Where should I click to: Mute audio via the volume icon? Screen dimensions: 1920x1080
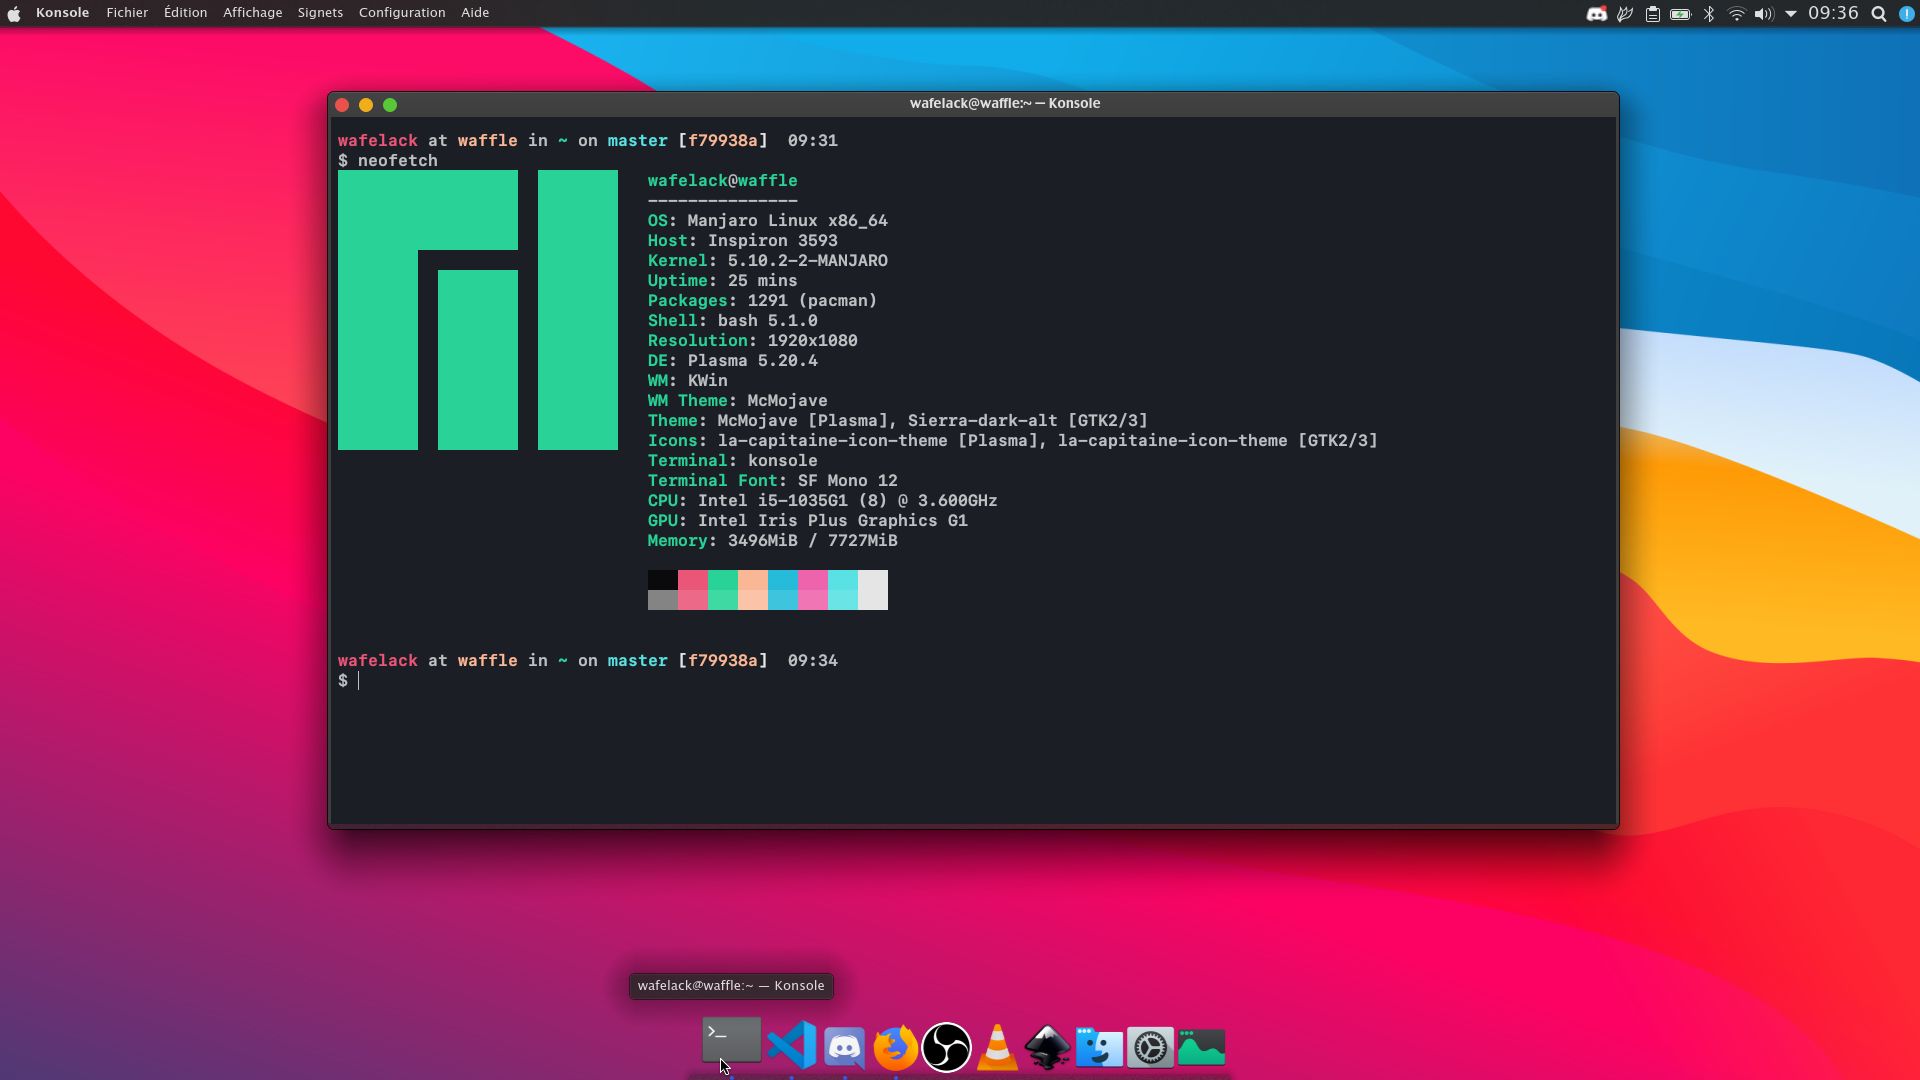1763,14
